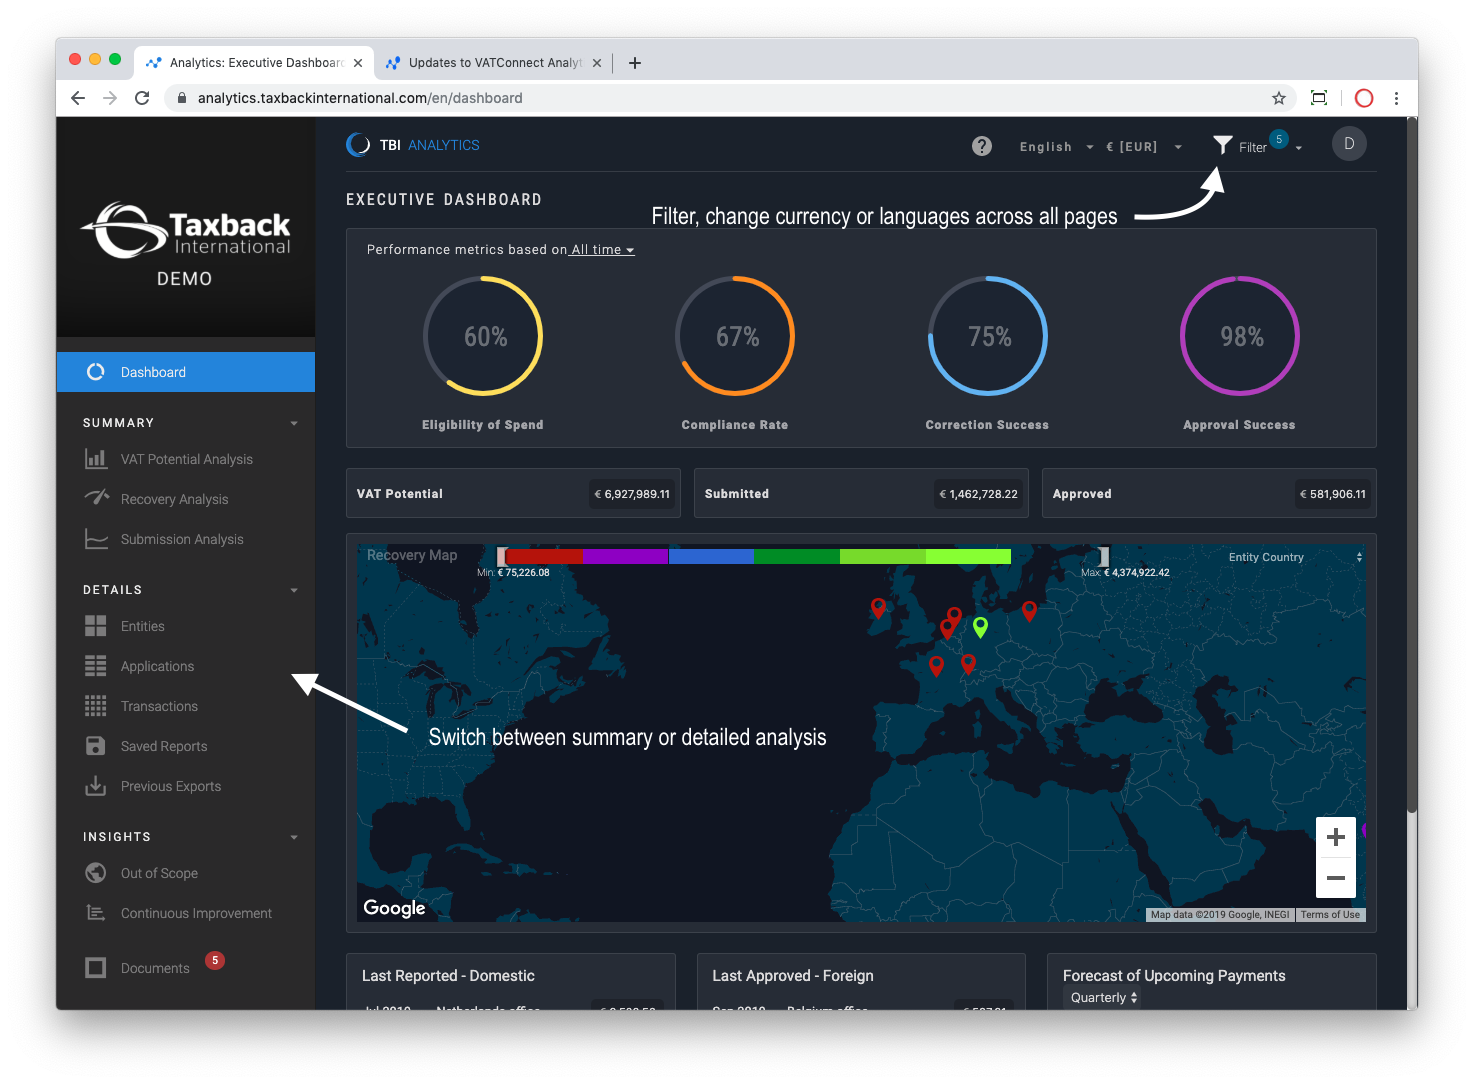Open the Entity Country map selector
Image resolution: width=1474 pixels, height=1084 pixels.
tap(1295, 557)
